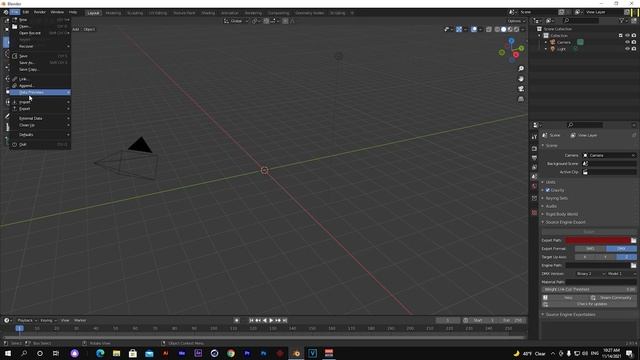Open the Output properties tab icon

click(534, 158)
